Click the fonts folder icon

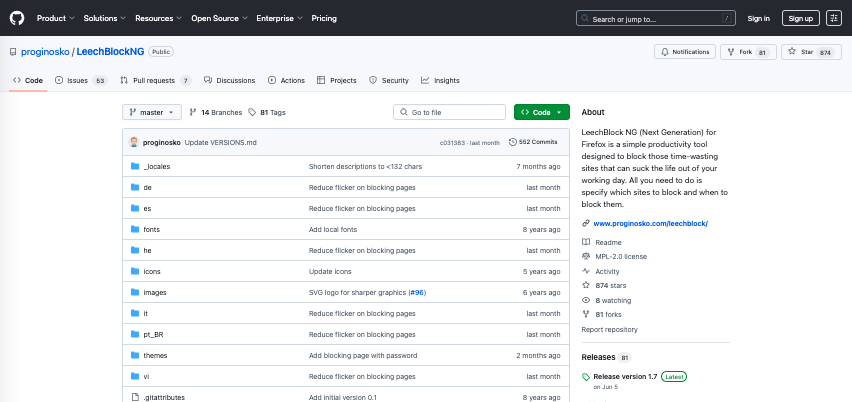135,229
